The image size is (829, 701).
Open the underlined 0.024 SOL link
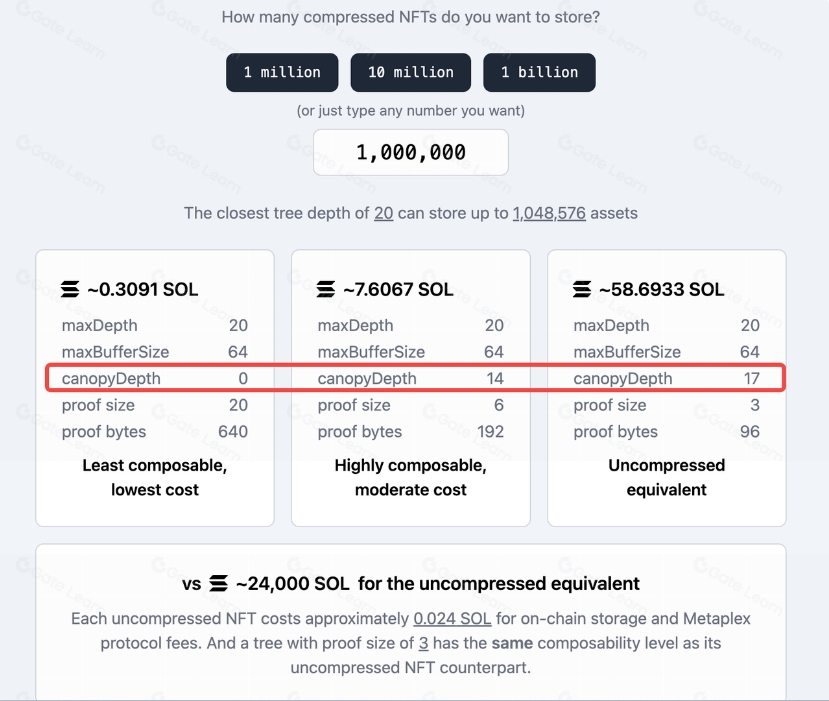[x=453, y=619]
